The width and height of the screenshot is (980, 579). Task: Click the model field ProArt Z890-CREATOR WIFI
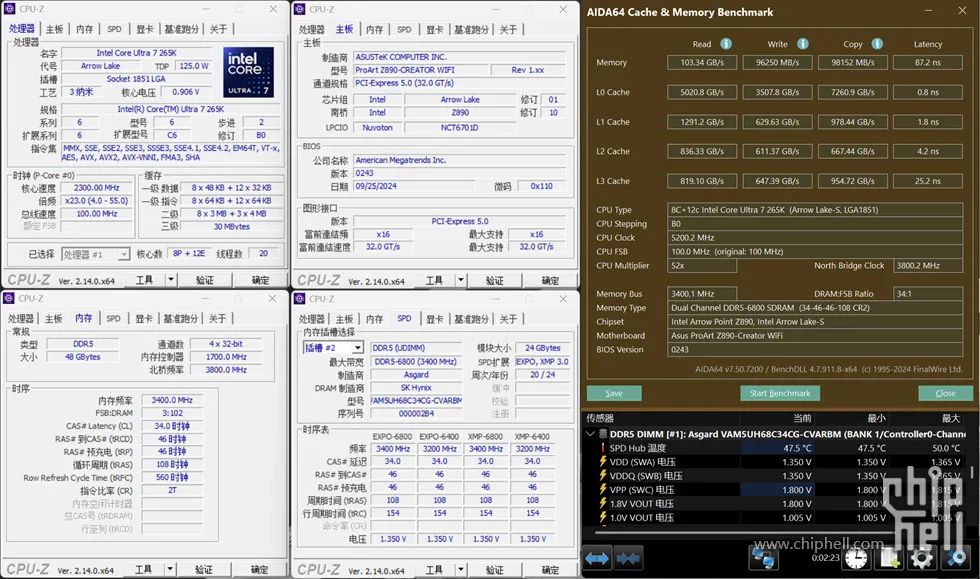[421, 70]
